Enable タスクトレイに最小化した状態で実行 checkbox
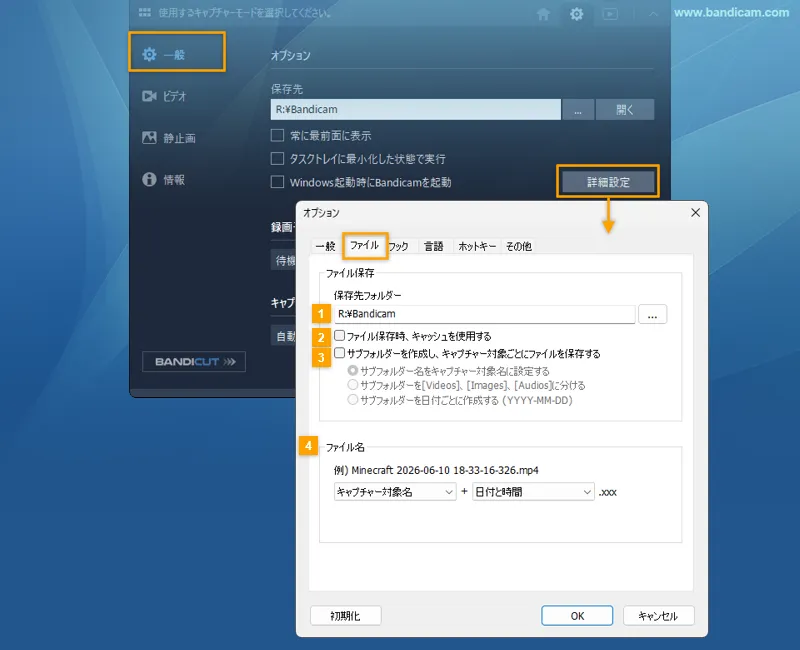Viewport: 800px width, 650px height. (x=277, y=159)
